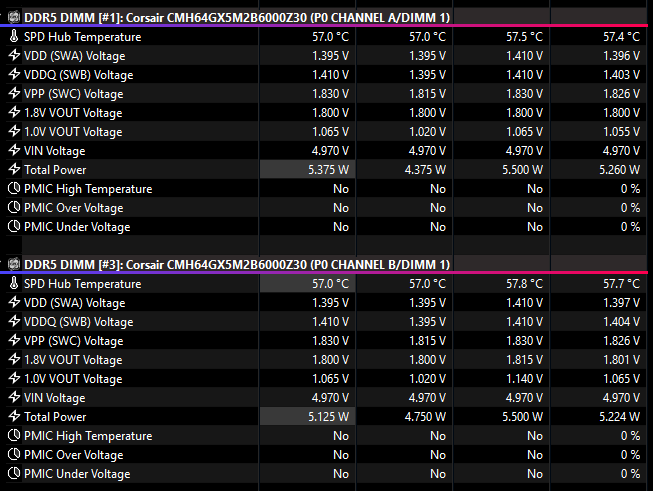Screen dimensions: 653x491
Task: Select the DDR5 DIMM [#3] Channel B group header
Action: tap(237, 265)
